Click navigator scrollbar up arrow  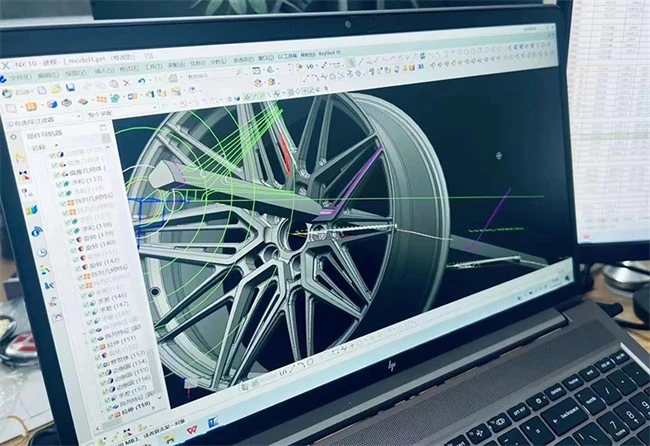point(109,148)
